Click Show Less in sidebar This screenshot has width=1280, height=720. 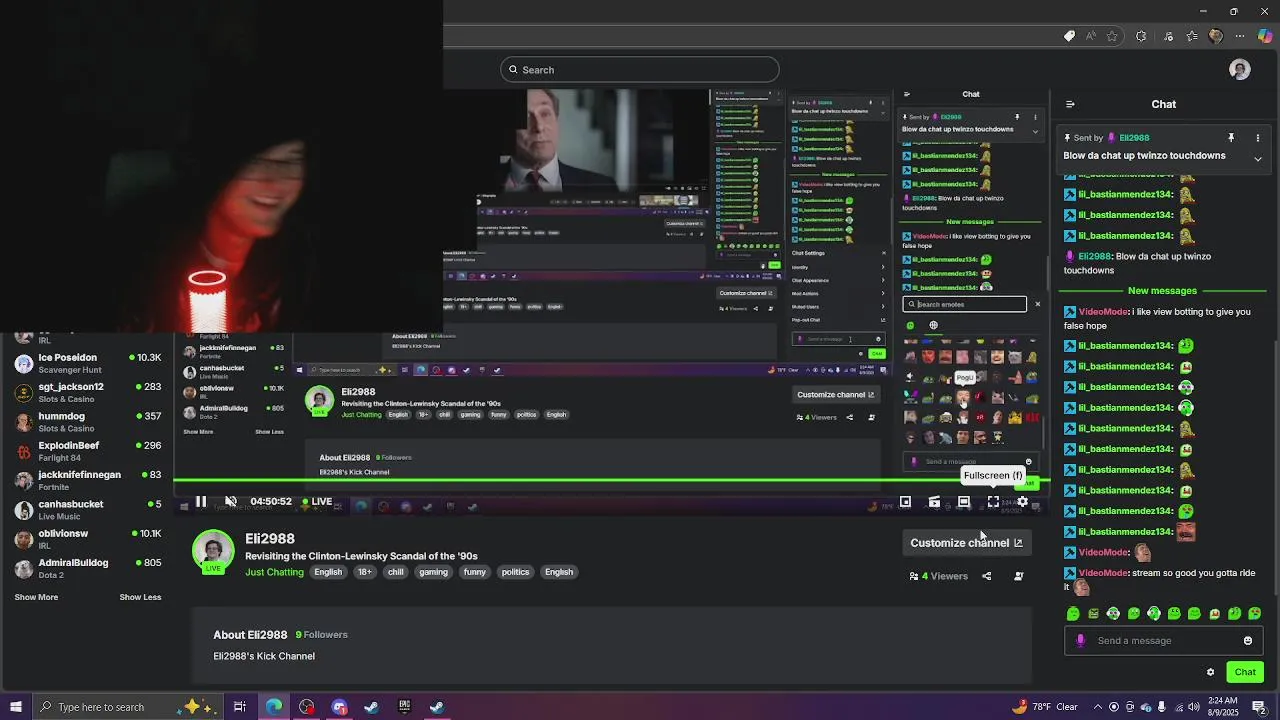[140, 597]
